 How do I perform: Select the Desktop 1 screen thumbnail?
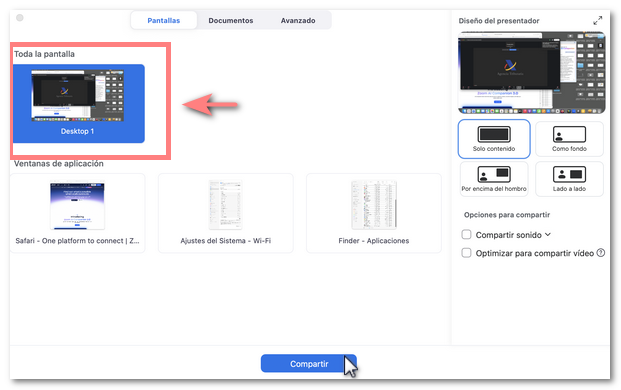78,103
